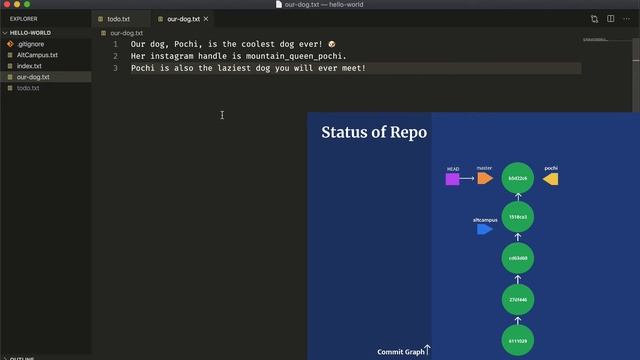Close the our-dog.txt tab
The height and width of the screenshot is (360, 640).
206,19
